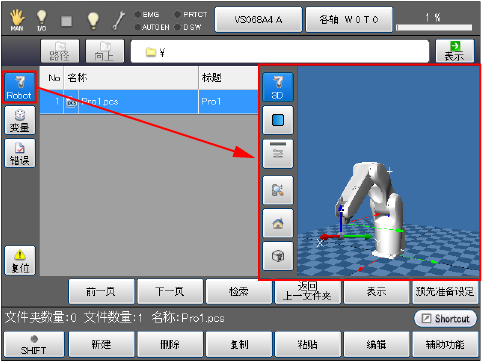Click the 新建 new file button
Image resolution: width=482 pixels, height=361 pixels.
pos(101,344)
